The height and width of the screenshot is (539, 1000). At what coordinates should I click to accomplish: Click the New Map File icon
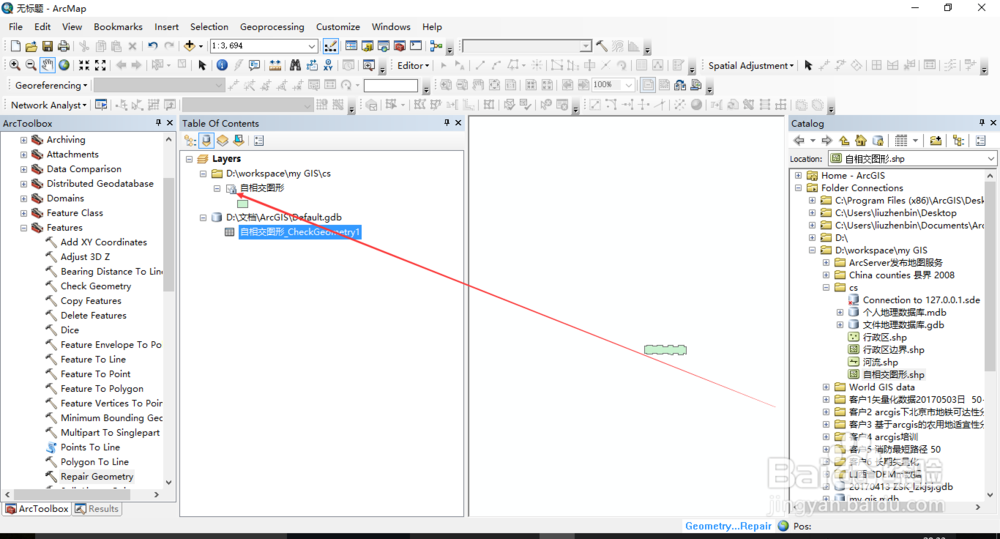click(15, 46)
